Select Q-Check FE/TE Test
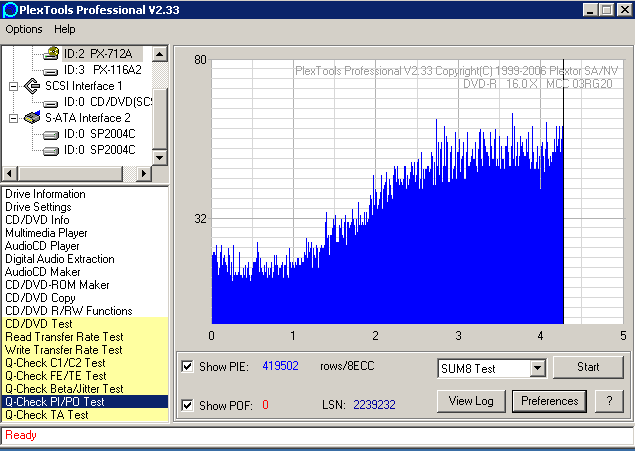Screen dimensions: 635x451 pyautogui.click(x=85, y=375)
